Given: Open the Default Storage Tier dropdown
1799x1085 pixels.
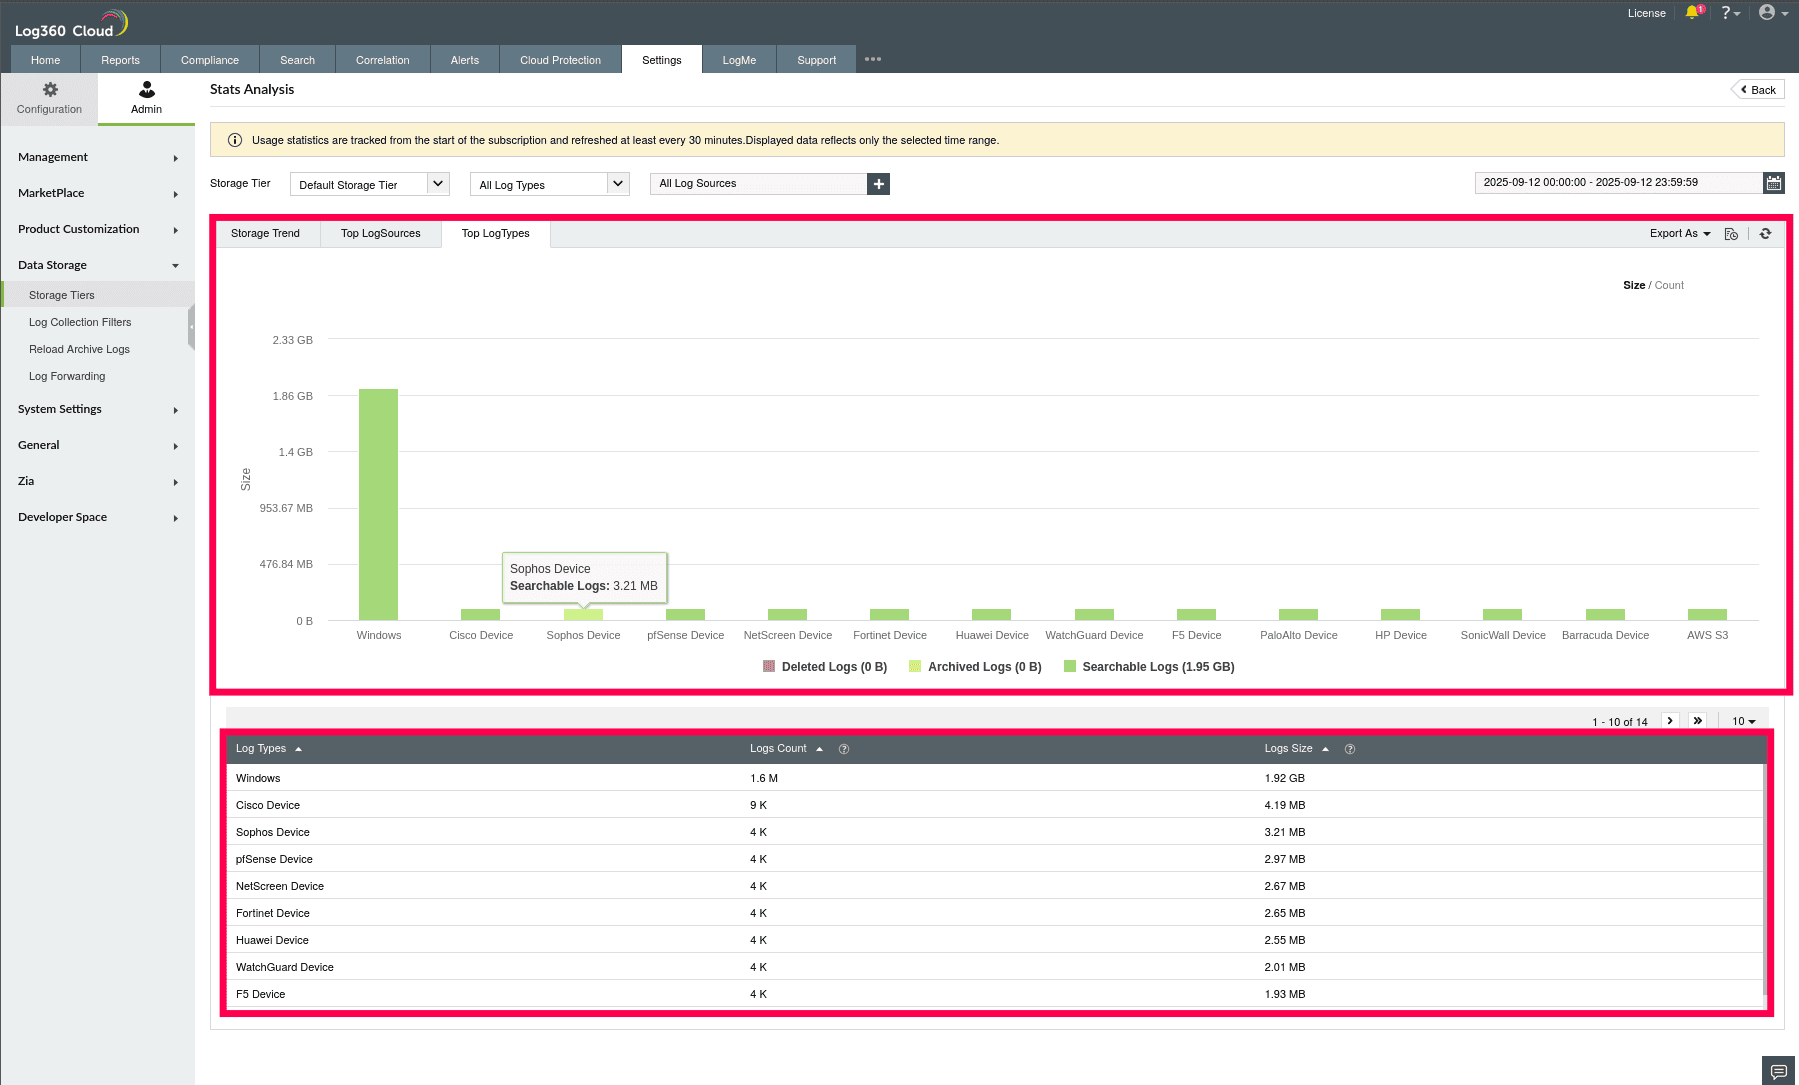Looking at the screenshot, I should pos(370,184).
